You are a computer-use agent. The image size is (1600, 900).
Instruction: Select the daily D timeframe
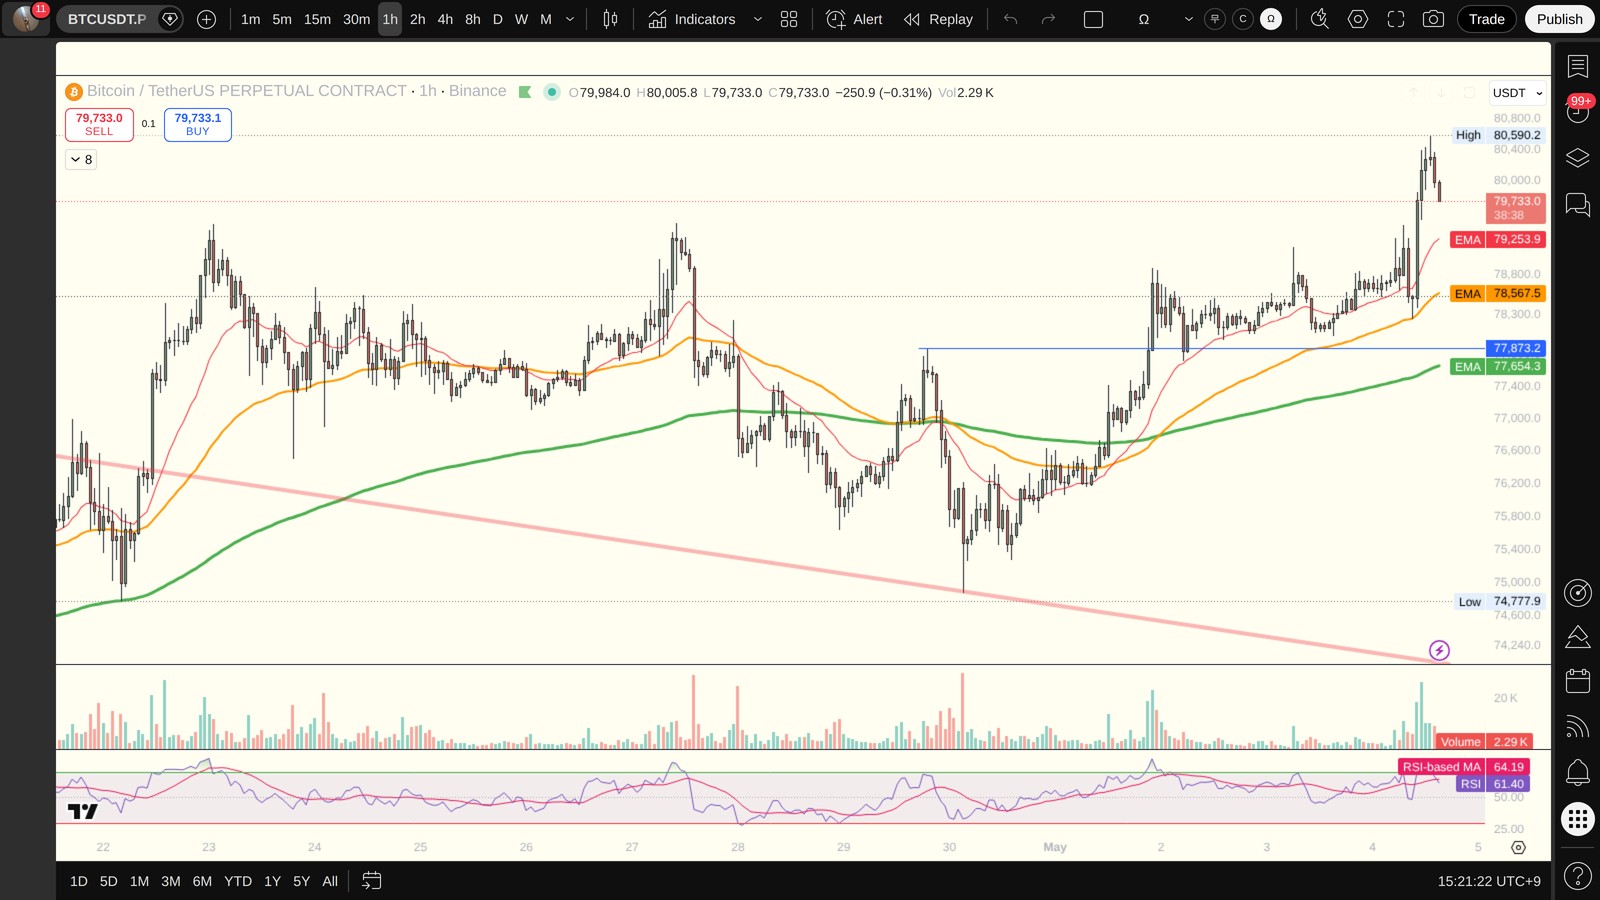[x=497, y=19]
